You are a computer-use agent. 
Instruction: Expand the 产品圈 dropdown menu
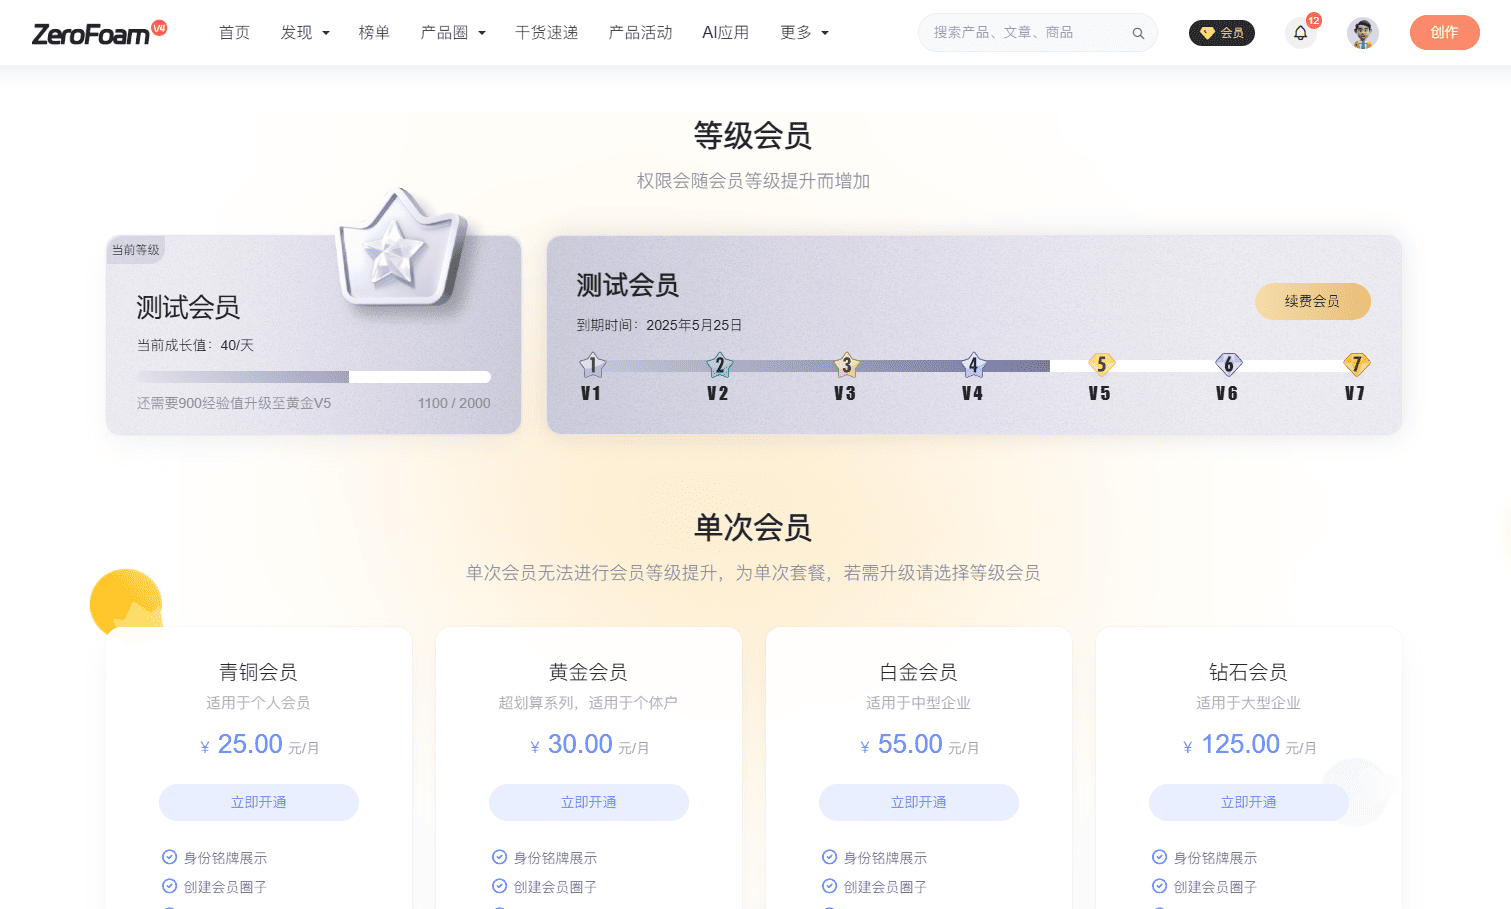(452, 32)
